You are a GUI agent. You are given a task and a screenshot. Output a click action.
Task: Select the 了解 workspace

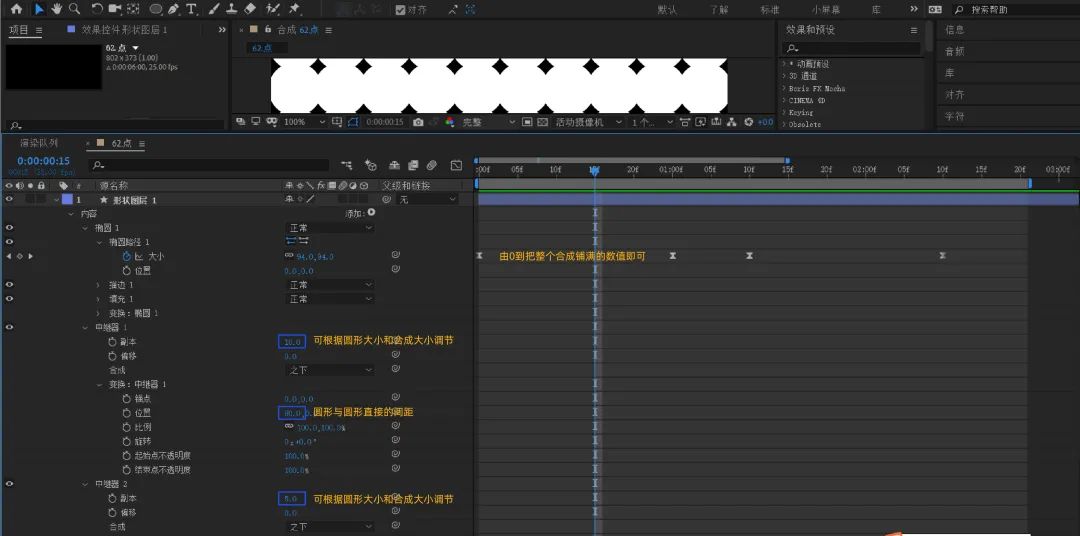[x=719, y=10]
